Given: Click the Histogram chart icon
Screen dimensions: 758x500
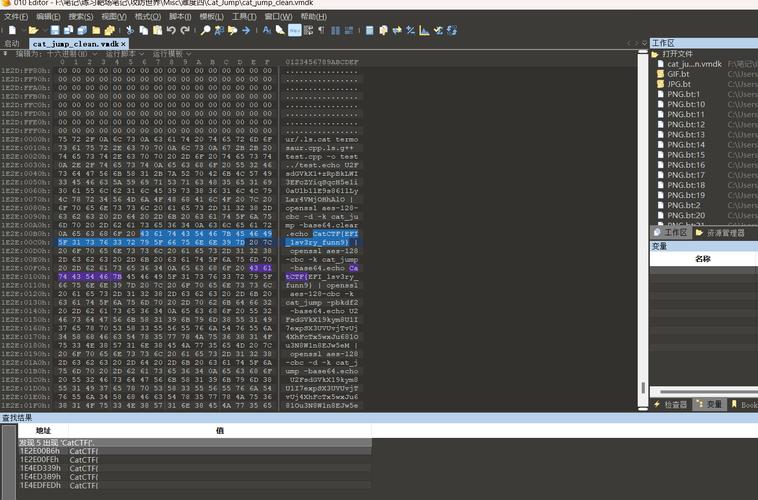Looking at the screenshot, I should click(x=424, y=30).
